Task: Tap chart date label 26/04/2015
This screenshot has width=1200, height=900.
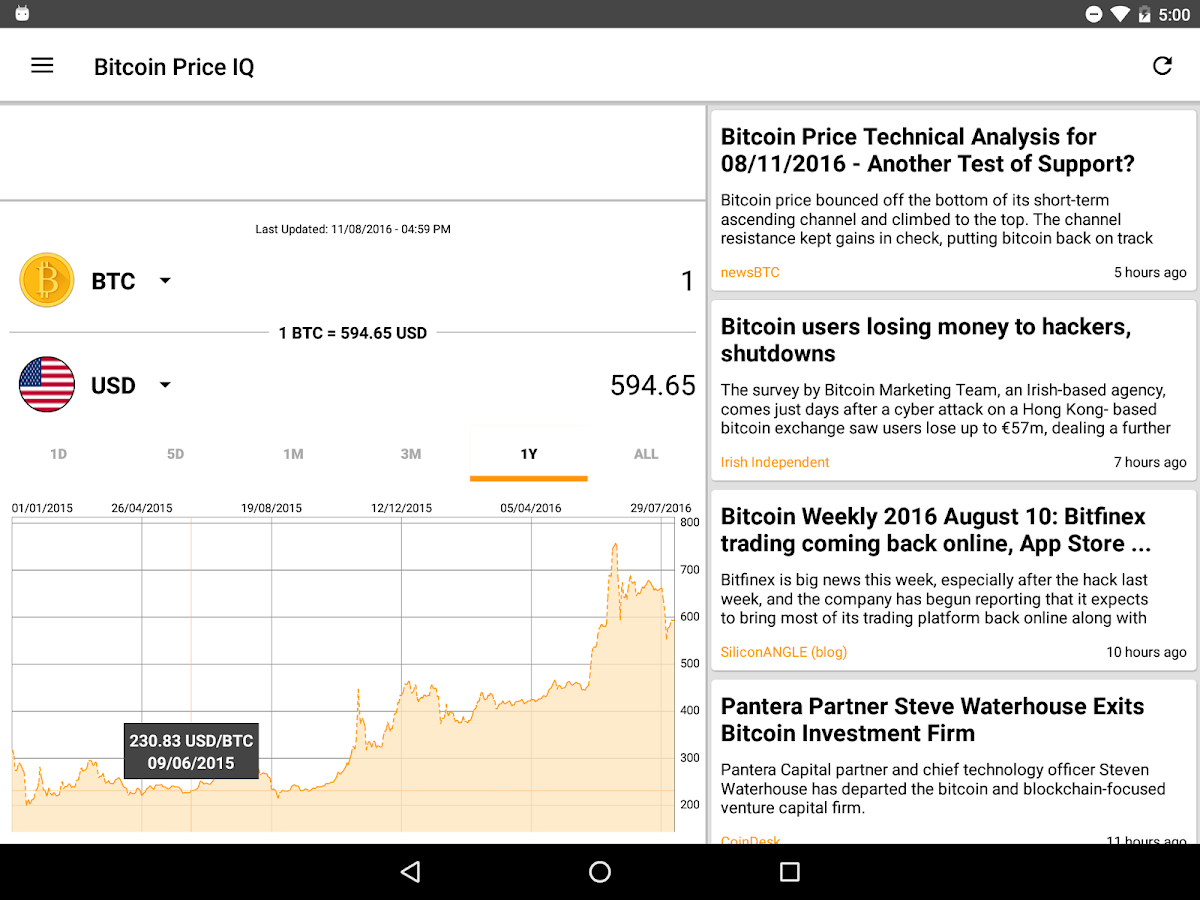Action: click(x=141, y=508)
